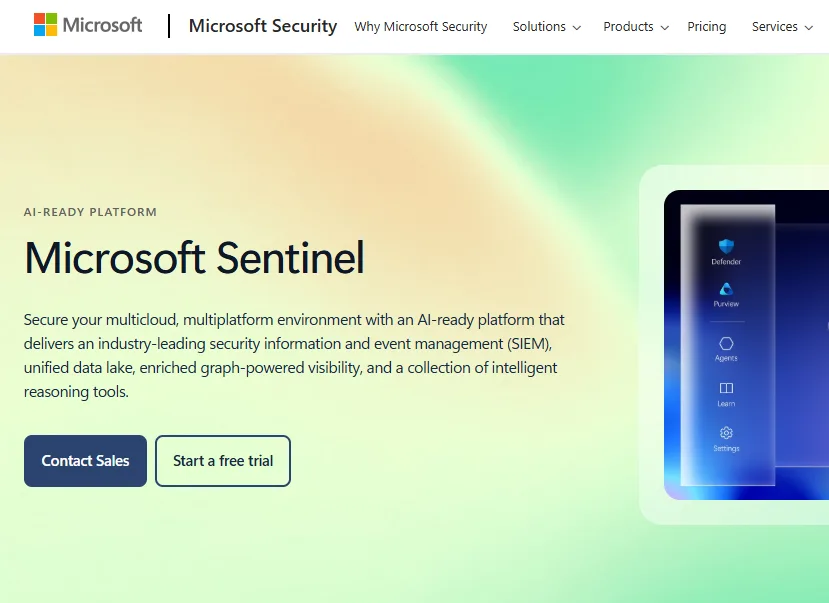Select the Agents icon in the preview sidebar

[x=727, y=344]
